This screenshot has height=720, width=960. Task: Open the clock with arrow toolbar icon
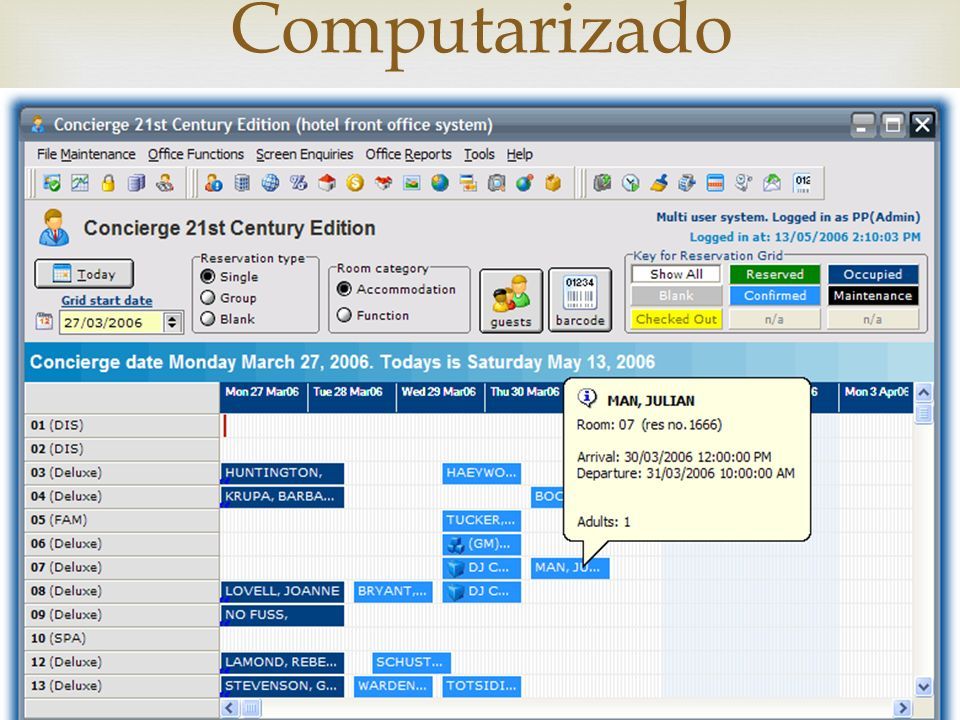pyautogui.click(x=631, y=182)
